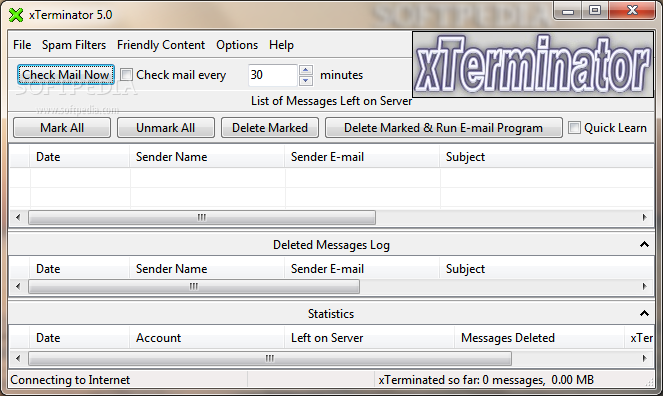The width and height of the screenshot is (663, 396).
Task: Click Delete Marked & Run E-mail Program
Action: [444, 128]
